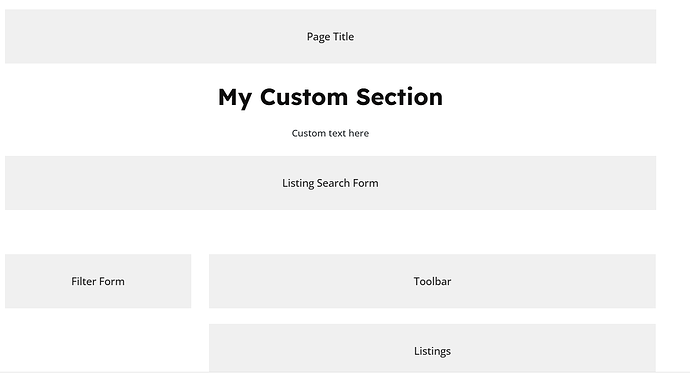Image resolution: width=690 pixels, height=373 pixels.
Task: Click the word "My" in the heading
Action: [235, 98]
